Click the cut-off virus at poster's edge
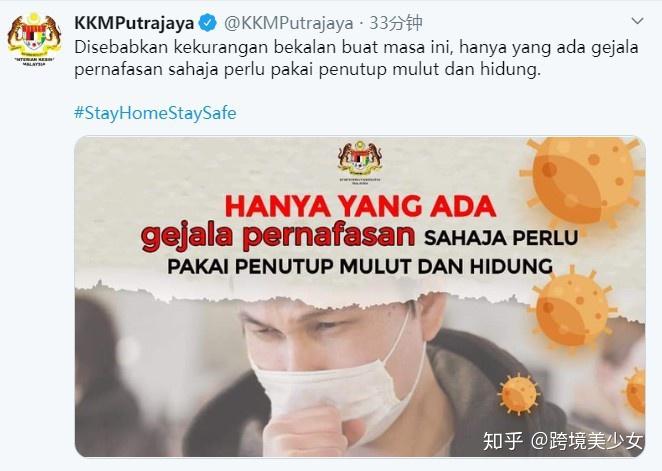 tap(635, 391)
